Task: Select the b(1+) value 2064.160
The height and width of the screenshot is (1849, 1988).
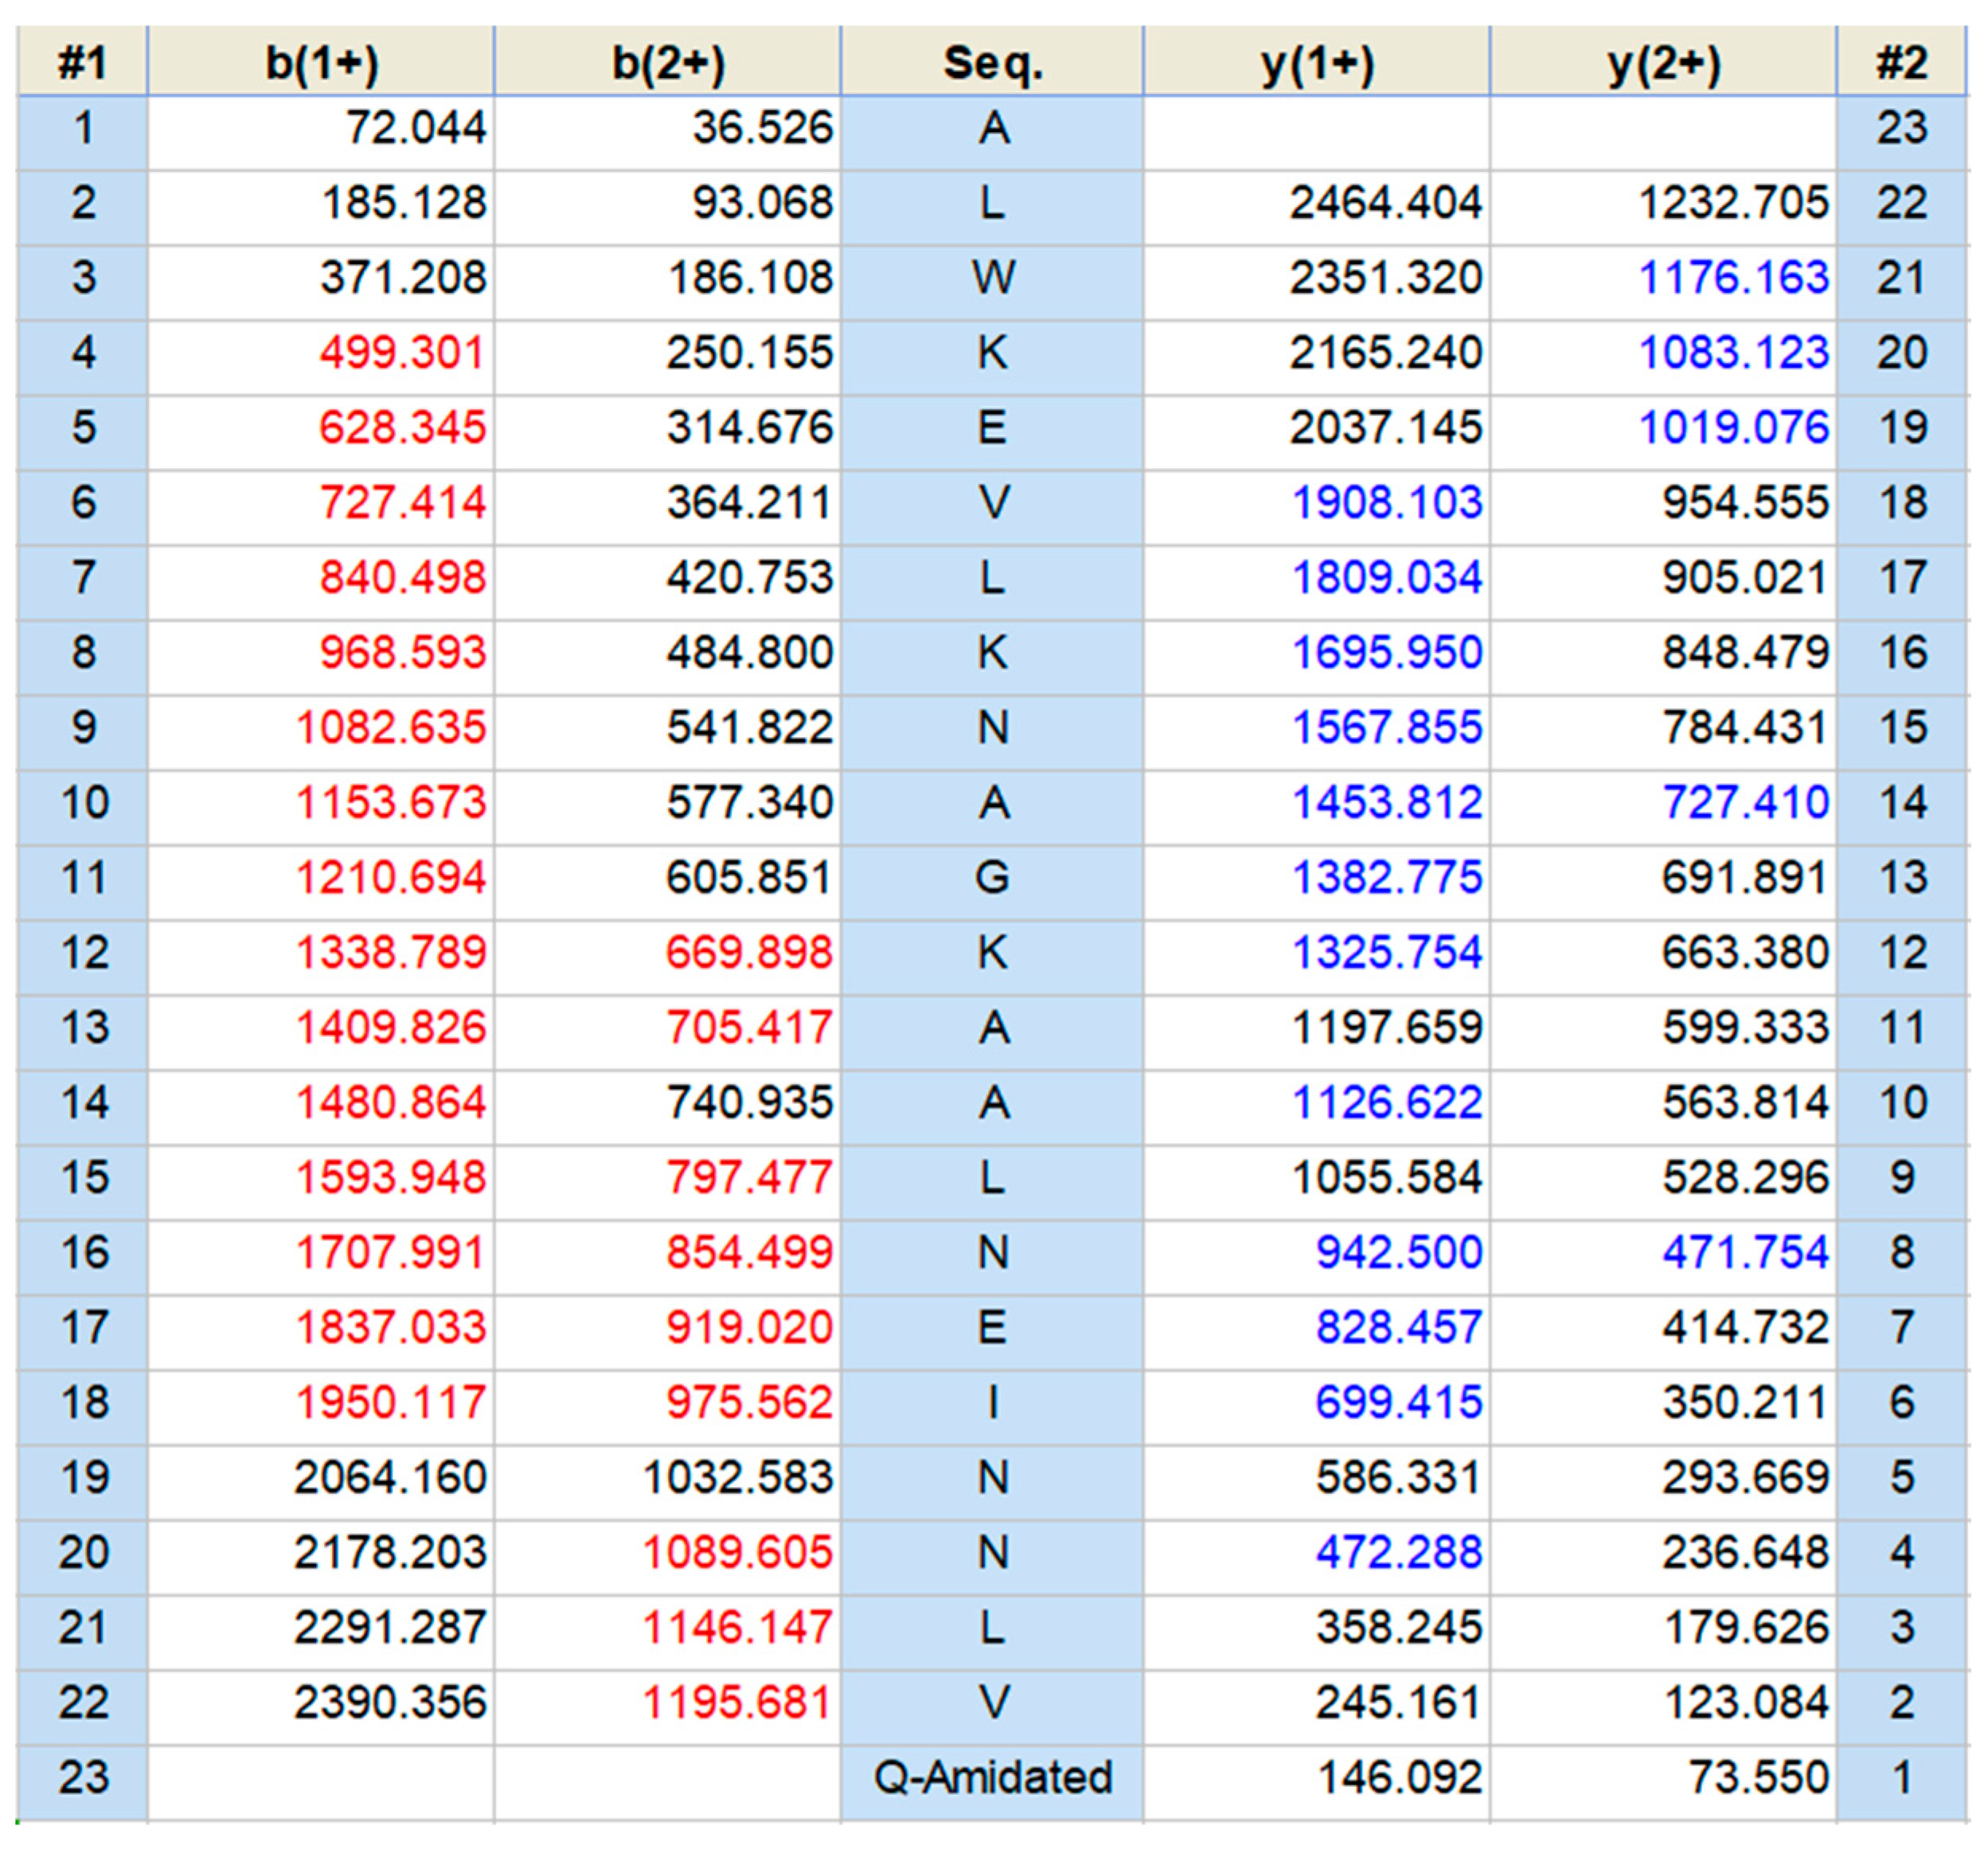Action: point(391,1478)
